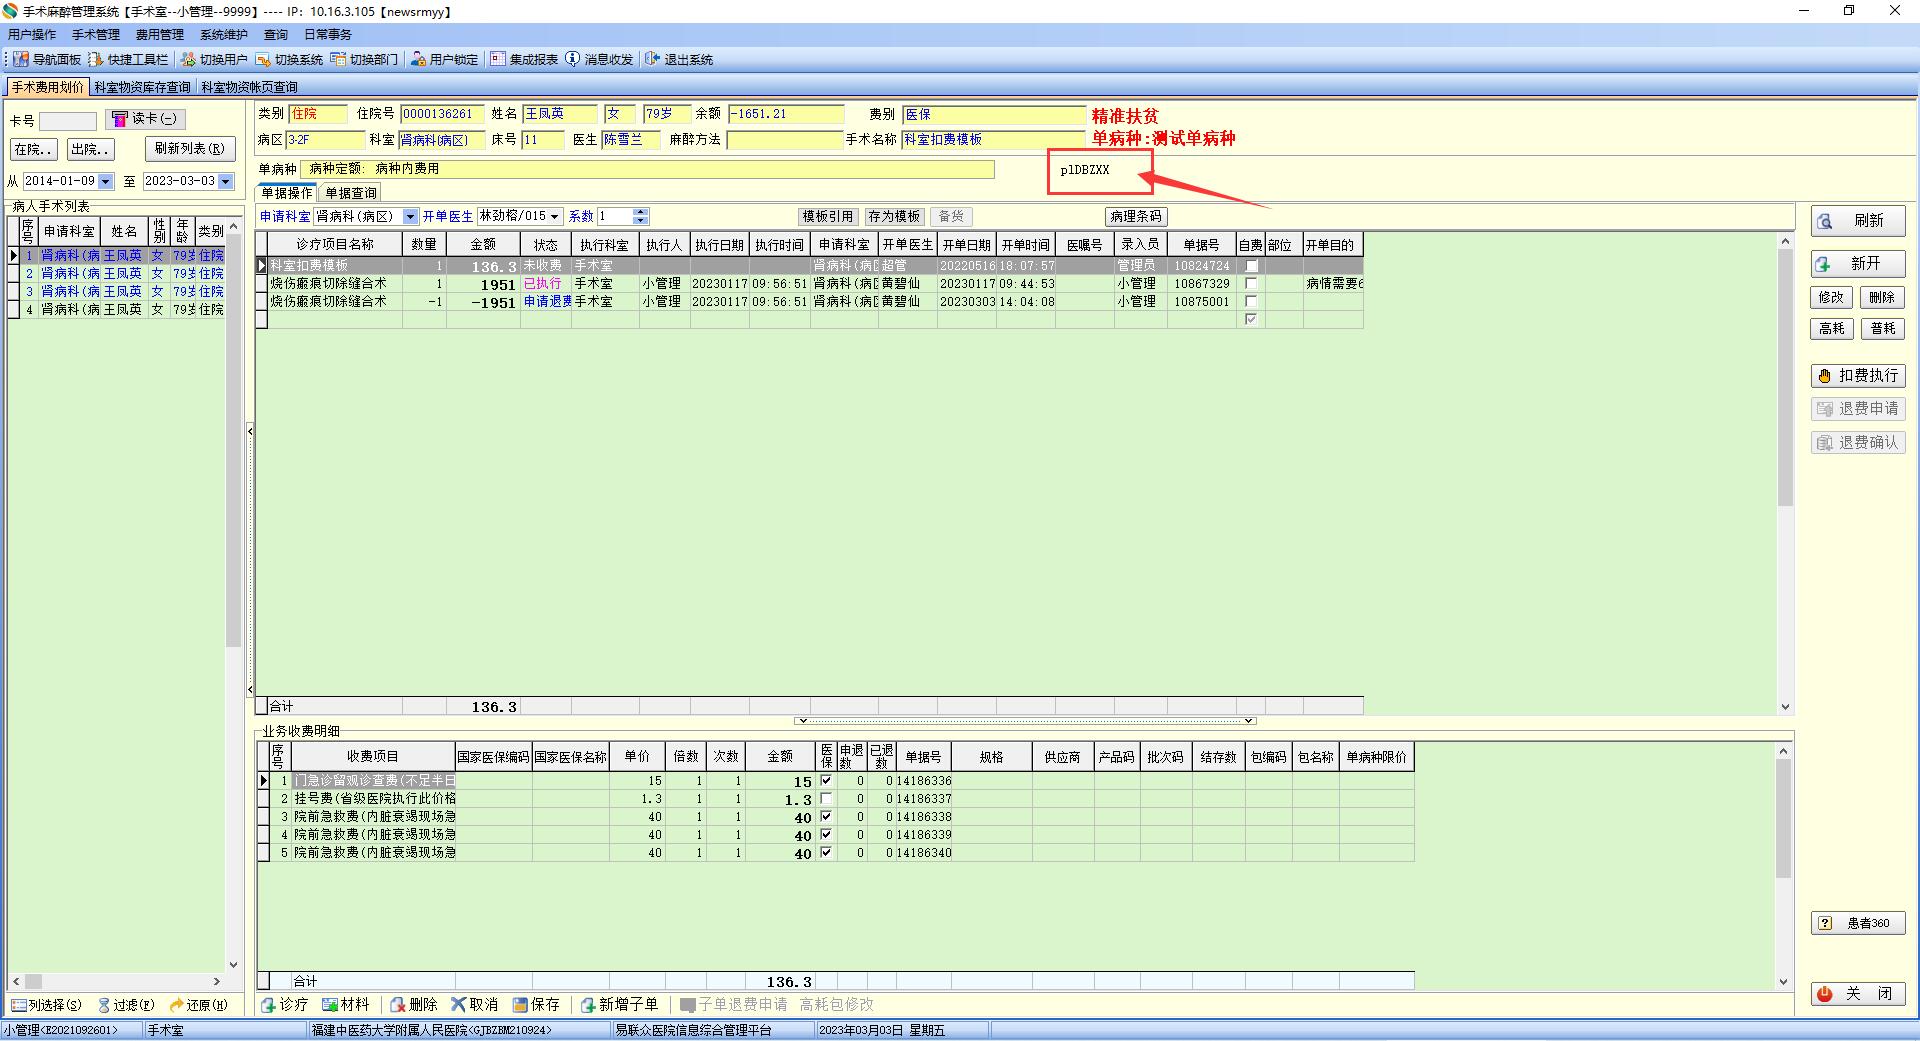The width and height of the screenshot is (1920, 1041).
Task: Toggle 医保 checkbox for item 14186339
Action: (826, 835)
